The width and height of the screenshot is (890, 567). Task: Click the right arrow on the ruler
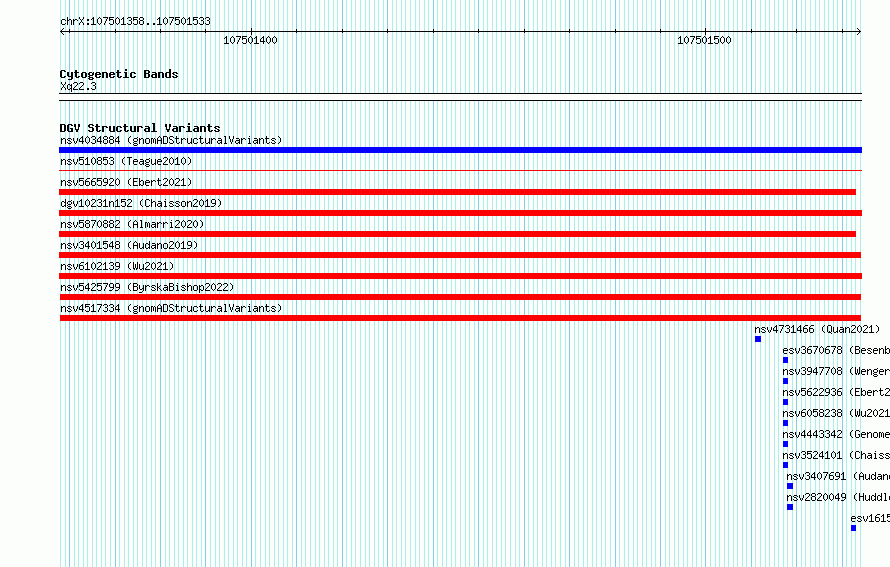pyautogui.click(x=858, y=32)
